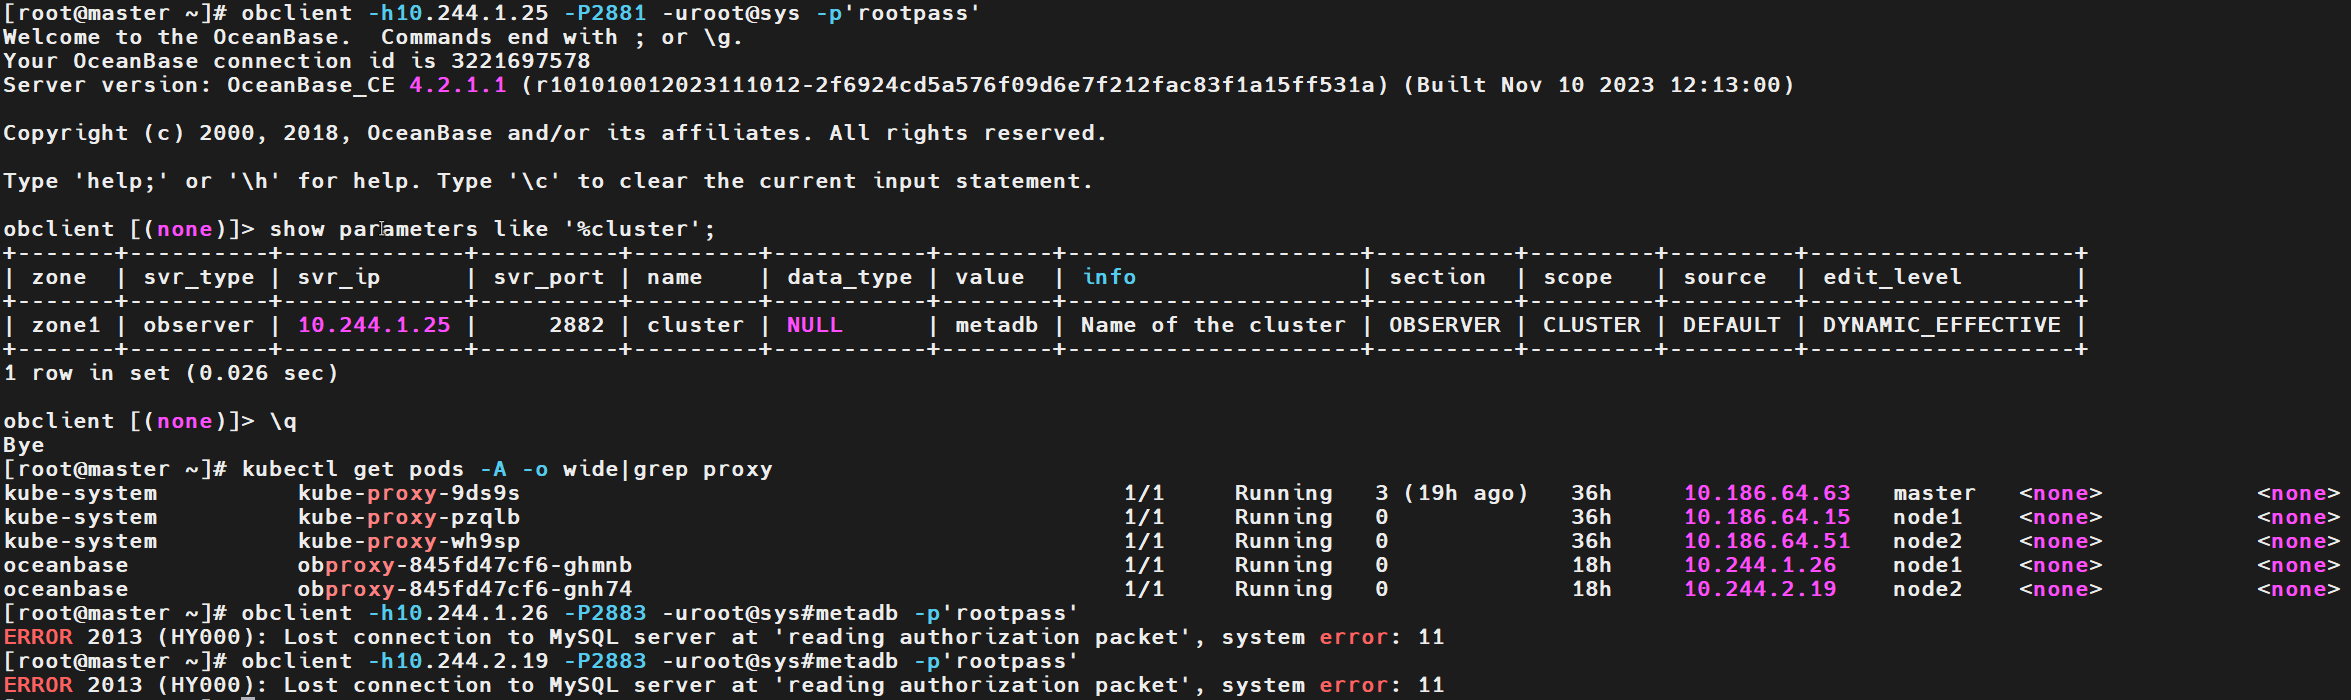Click pod name kube-proxy-wh9sp

coord(409,541)
